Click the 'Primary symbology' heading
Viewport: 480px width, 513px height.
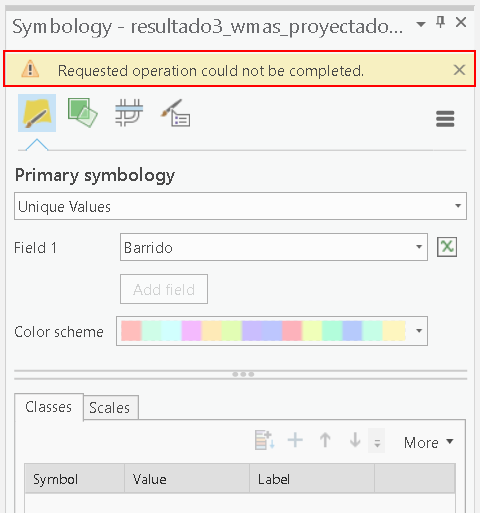[x=95, y=175]
